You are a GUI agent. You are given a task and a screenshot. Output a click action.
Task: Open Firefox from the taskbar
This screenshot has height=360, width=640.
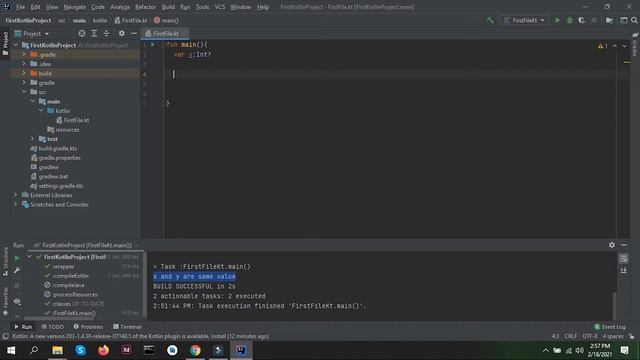(x=103, y=350)
